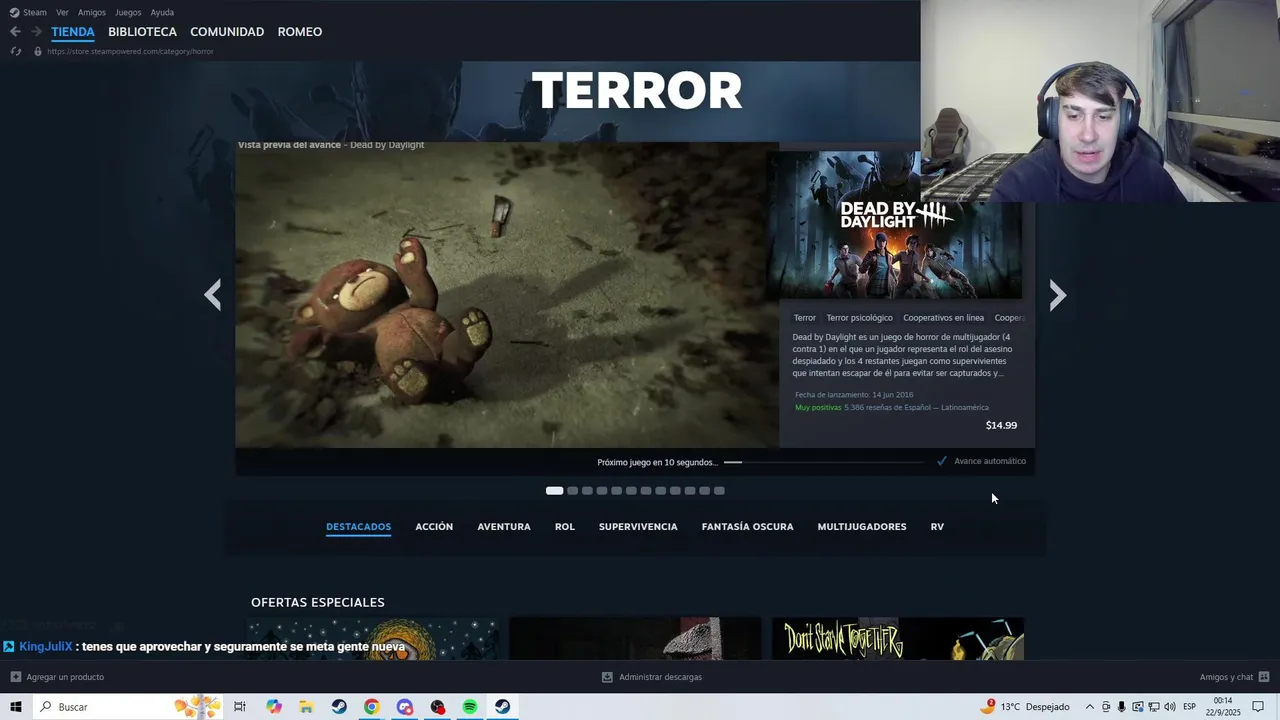Open the ROMEO profile section

300,32
